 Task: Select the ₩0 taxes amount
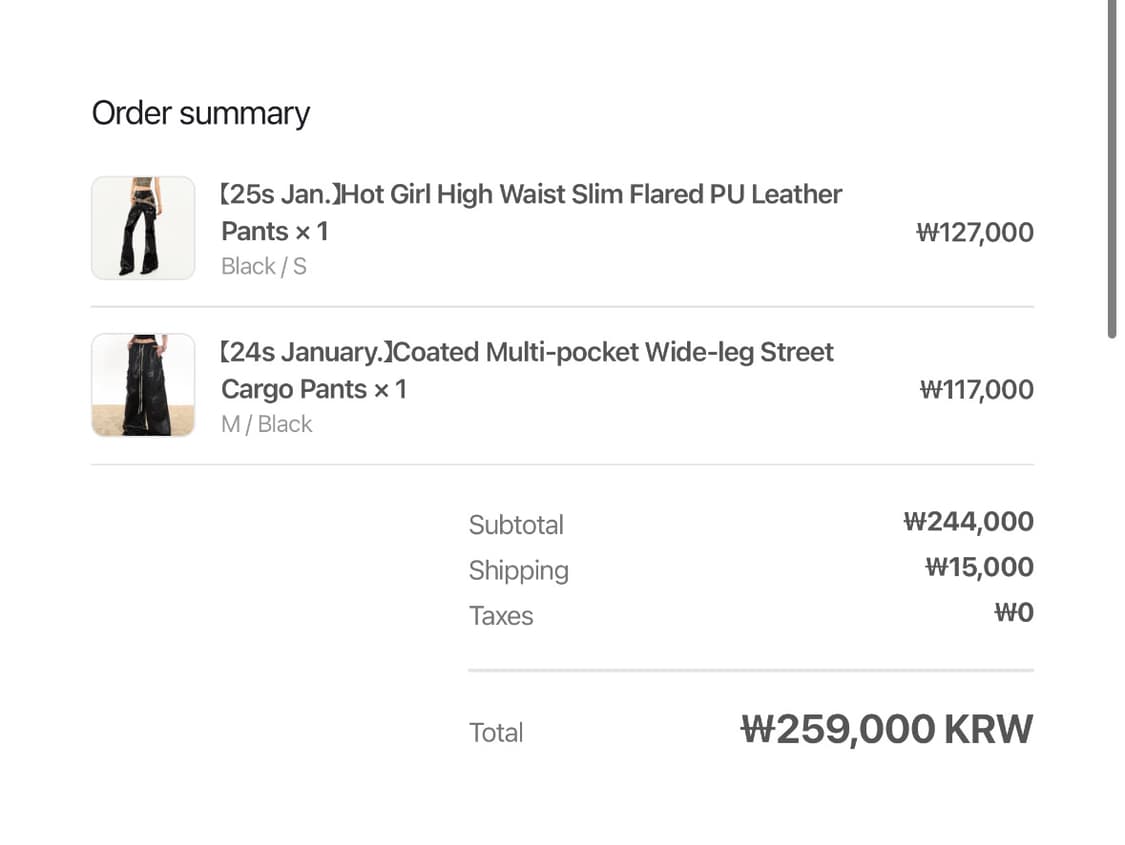1013,613
